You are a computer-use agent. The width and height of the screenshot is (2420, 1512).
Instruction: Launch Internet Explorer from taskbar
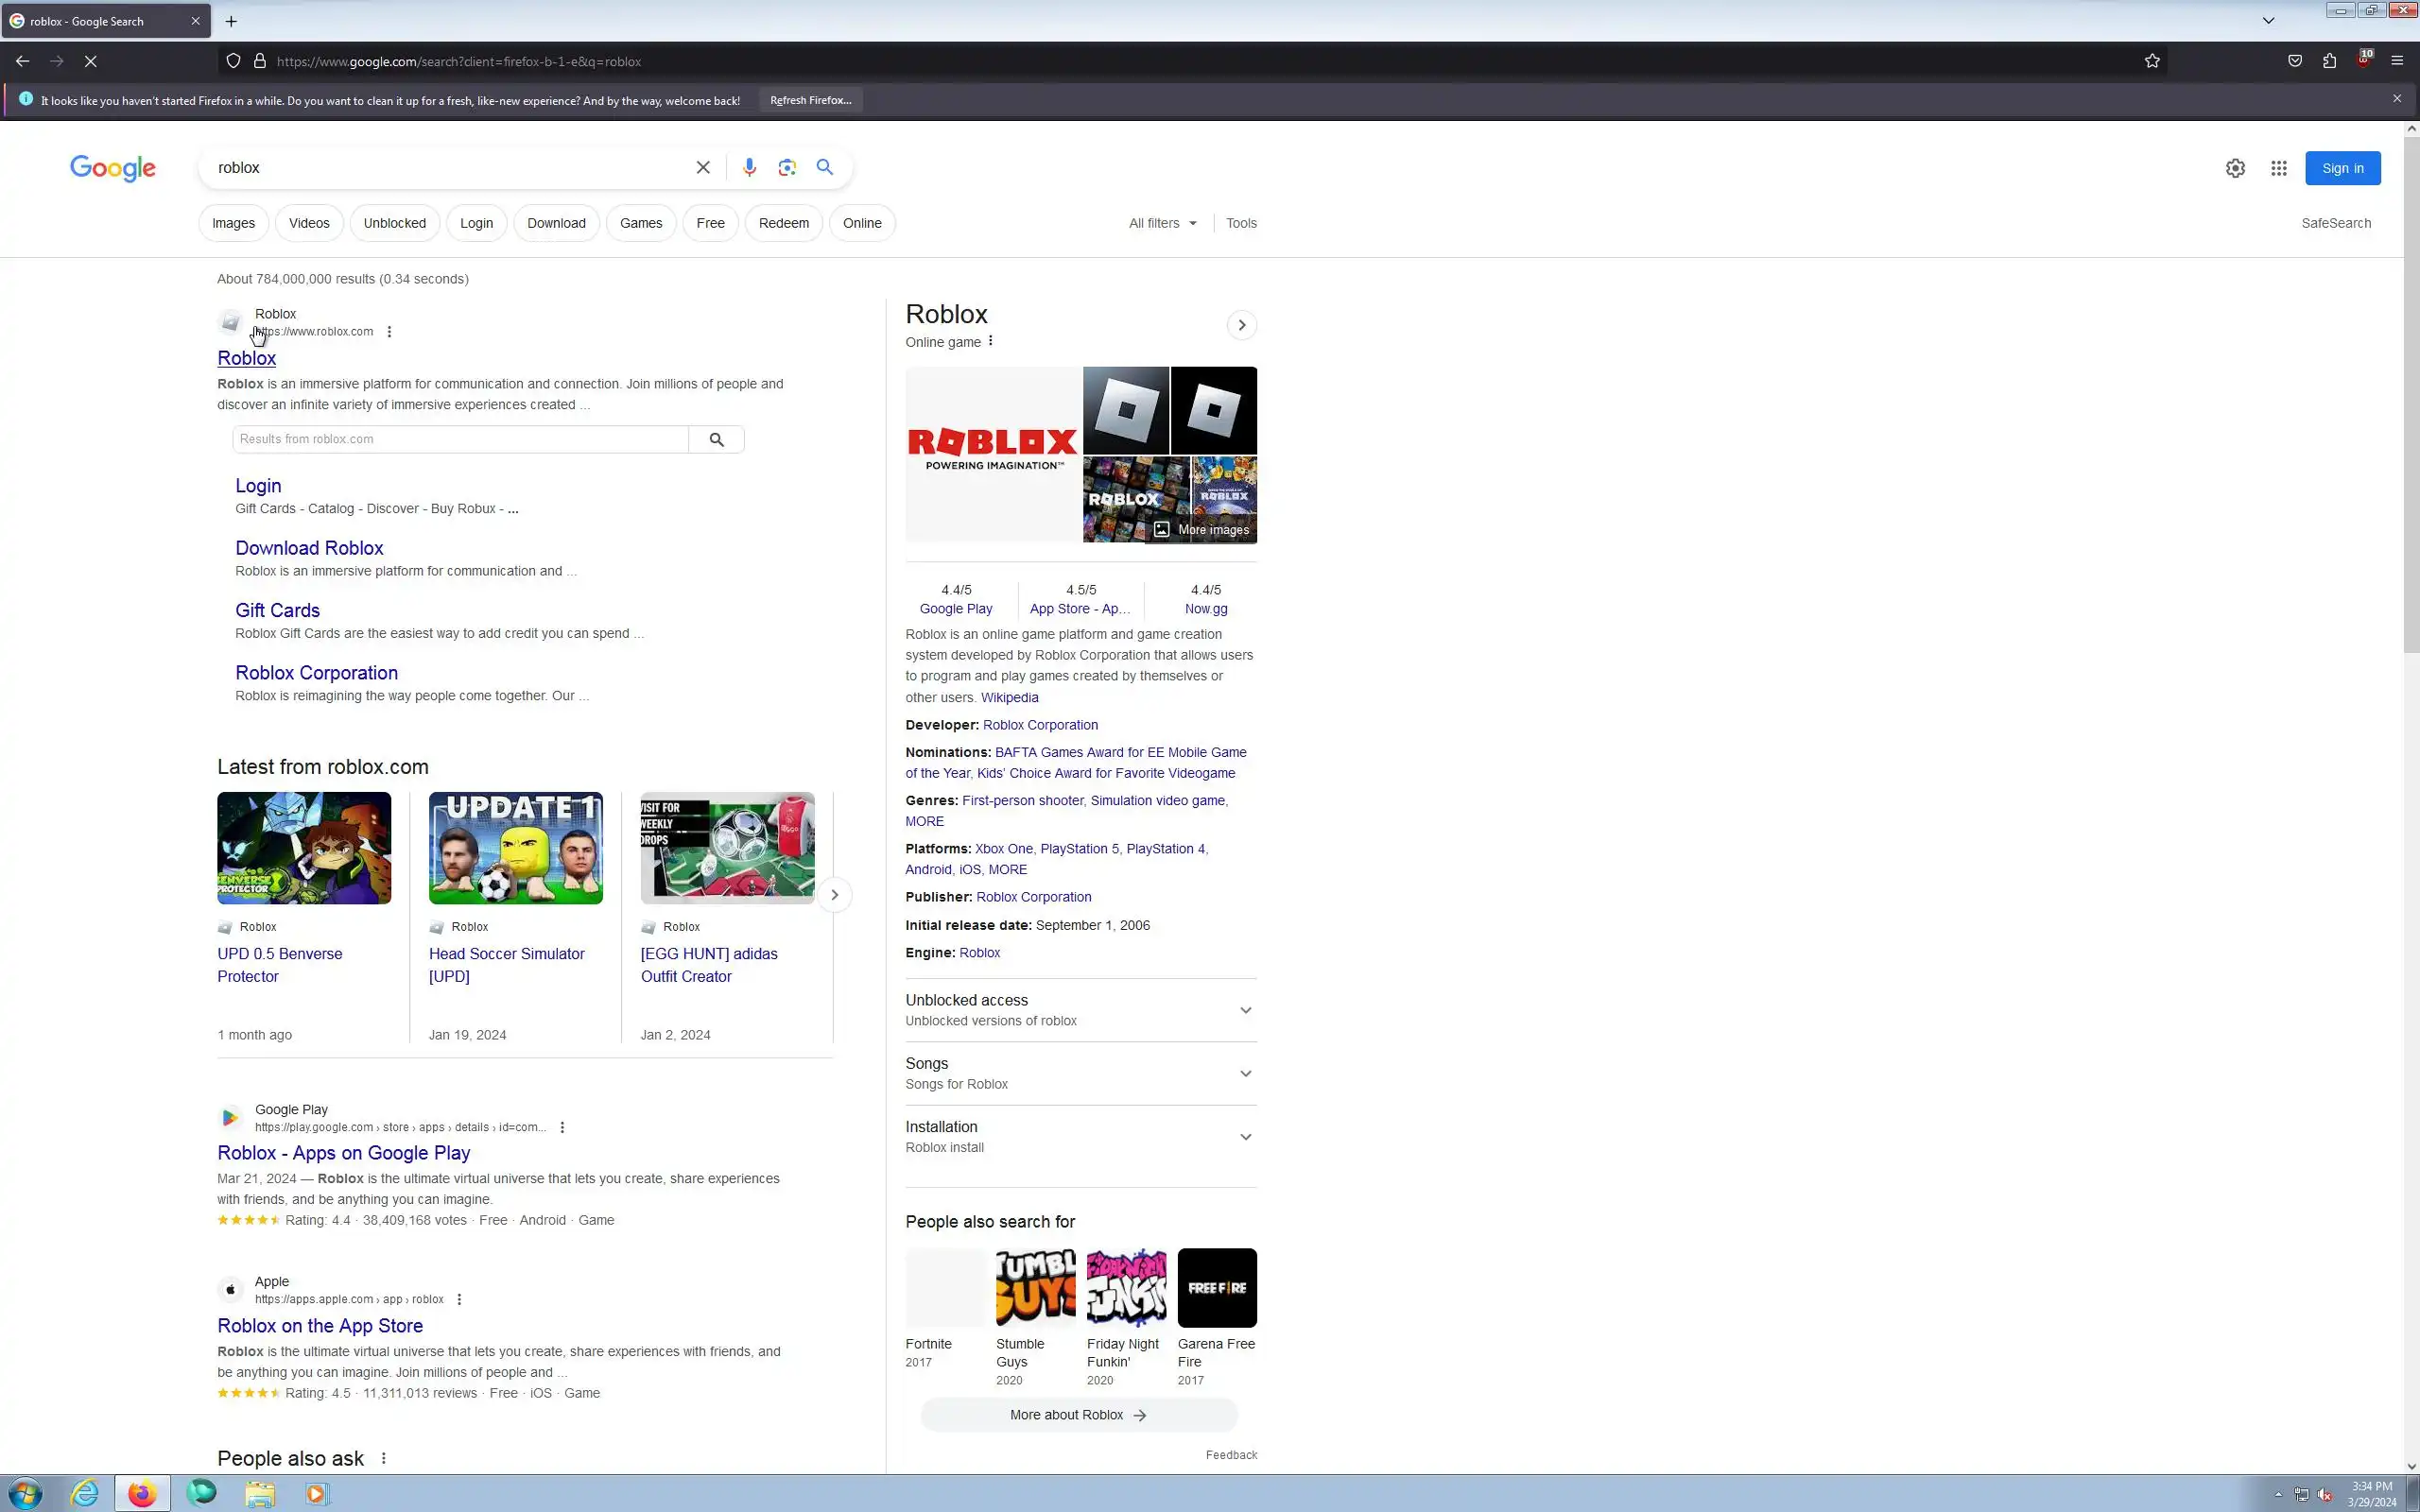[85, 1493]
